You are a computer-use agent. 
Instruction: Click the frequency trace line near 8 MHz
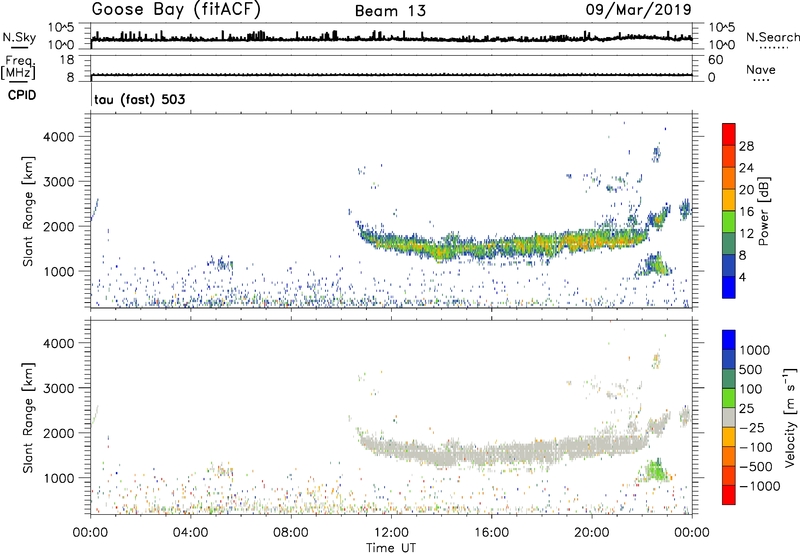point(391,75)
